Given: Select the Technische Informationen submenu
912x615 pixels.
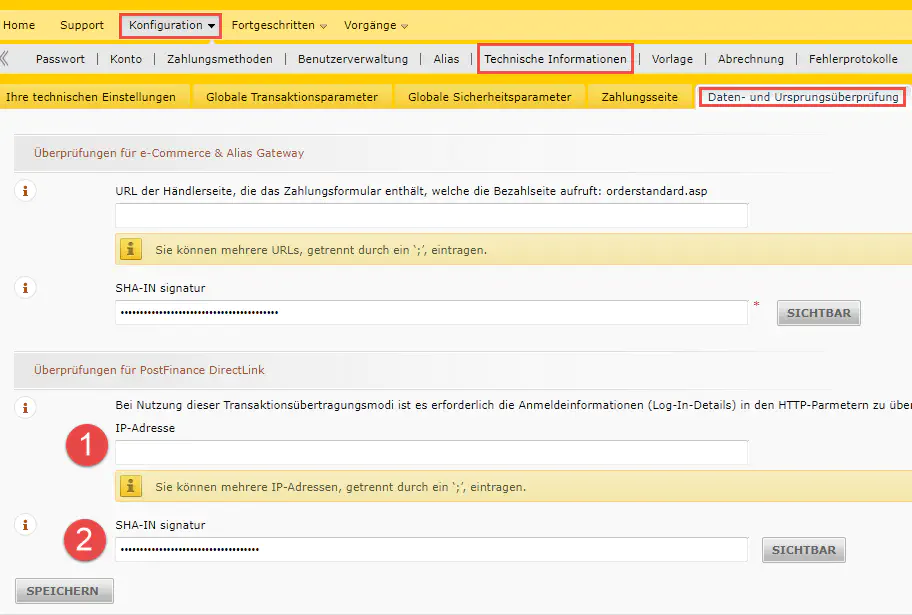Looking at the screenshot, I should point(555,59).
